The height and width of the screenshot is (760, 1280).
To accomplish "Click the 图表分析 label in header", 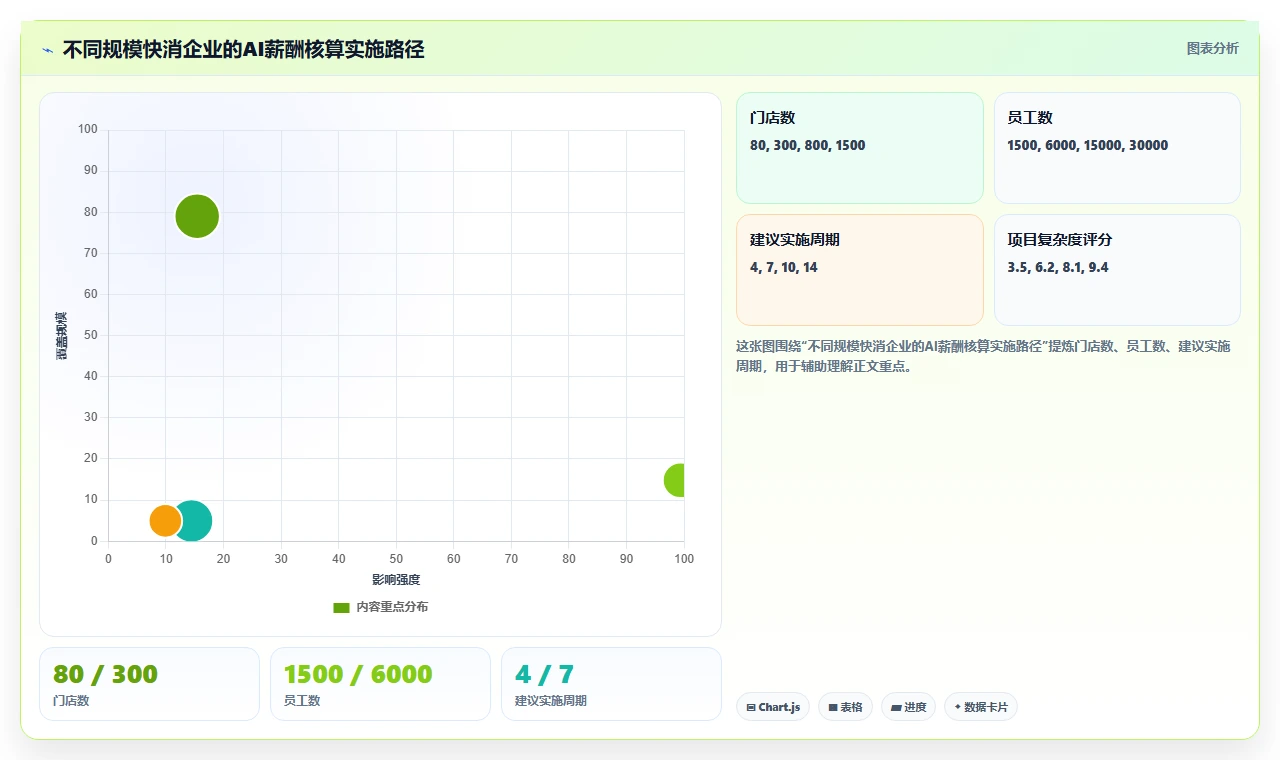I will 1212,48.
